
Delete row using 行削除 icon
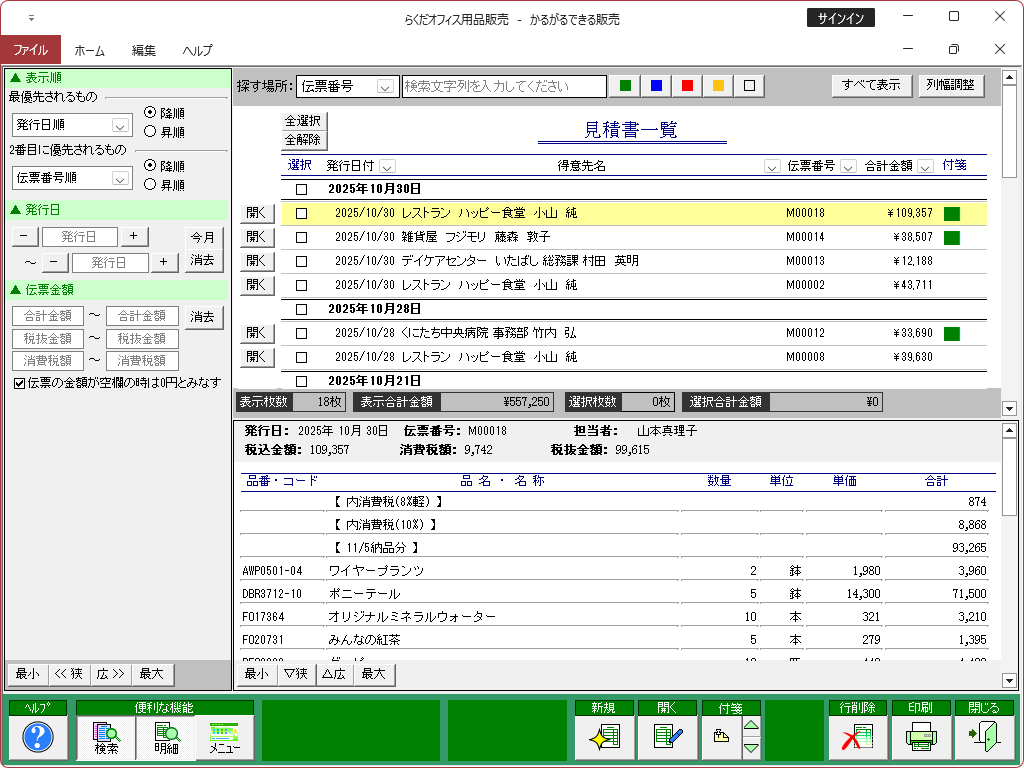pos(857,738)
